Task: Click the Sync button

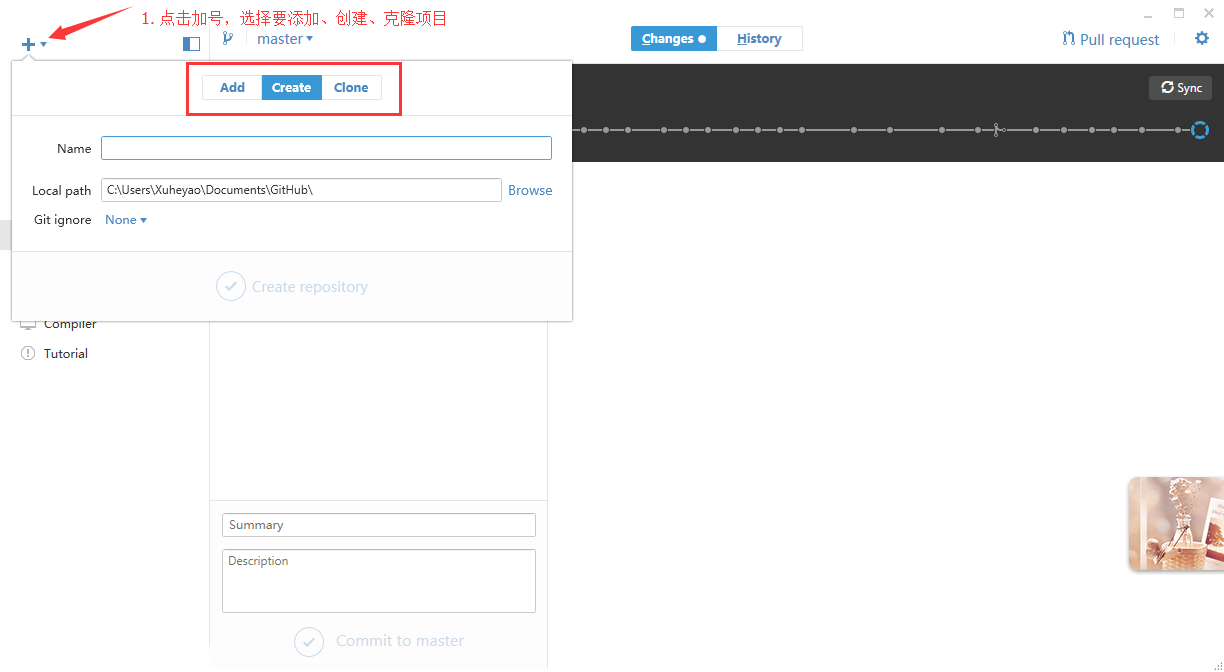Action: tap(1180, 88)
